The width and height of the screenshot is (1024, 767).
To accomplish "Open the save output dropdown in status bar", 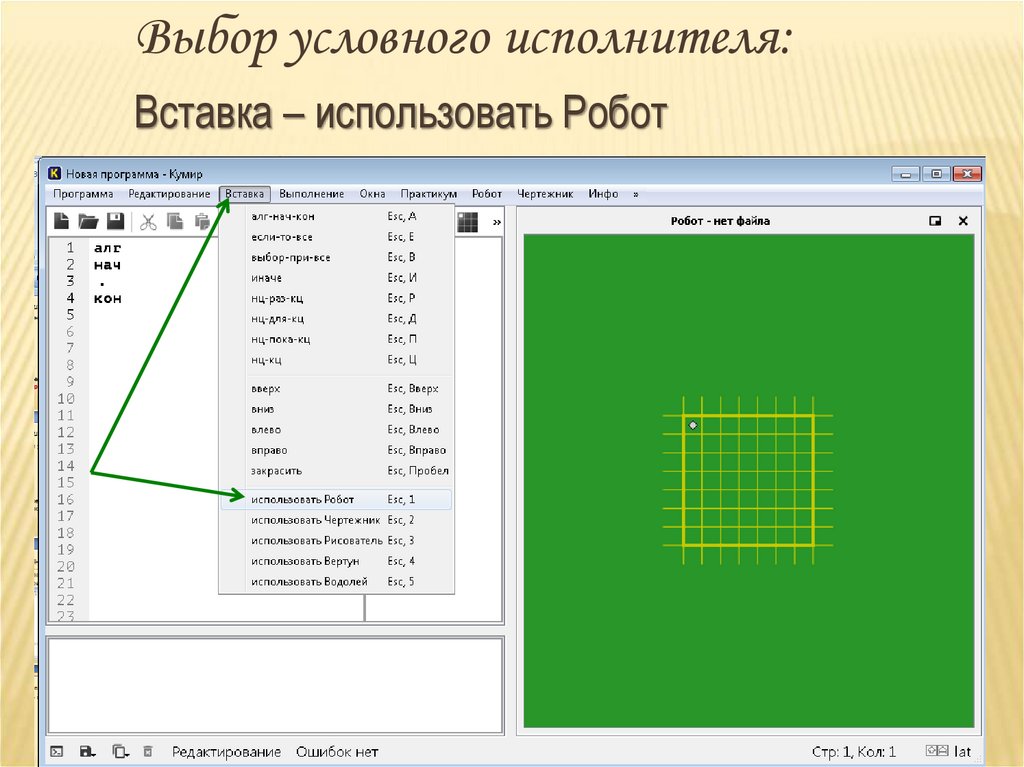I will pyautogui.click(x=88, y=751).
